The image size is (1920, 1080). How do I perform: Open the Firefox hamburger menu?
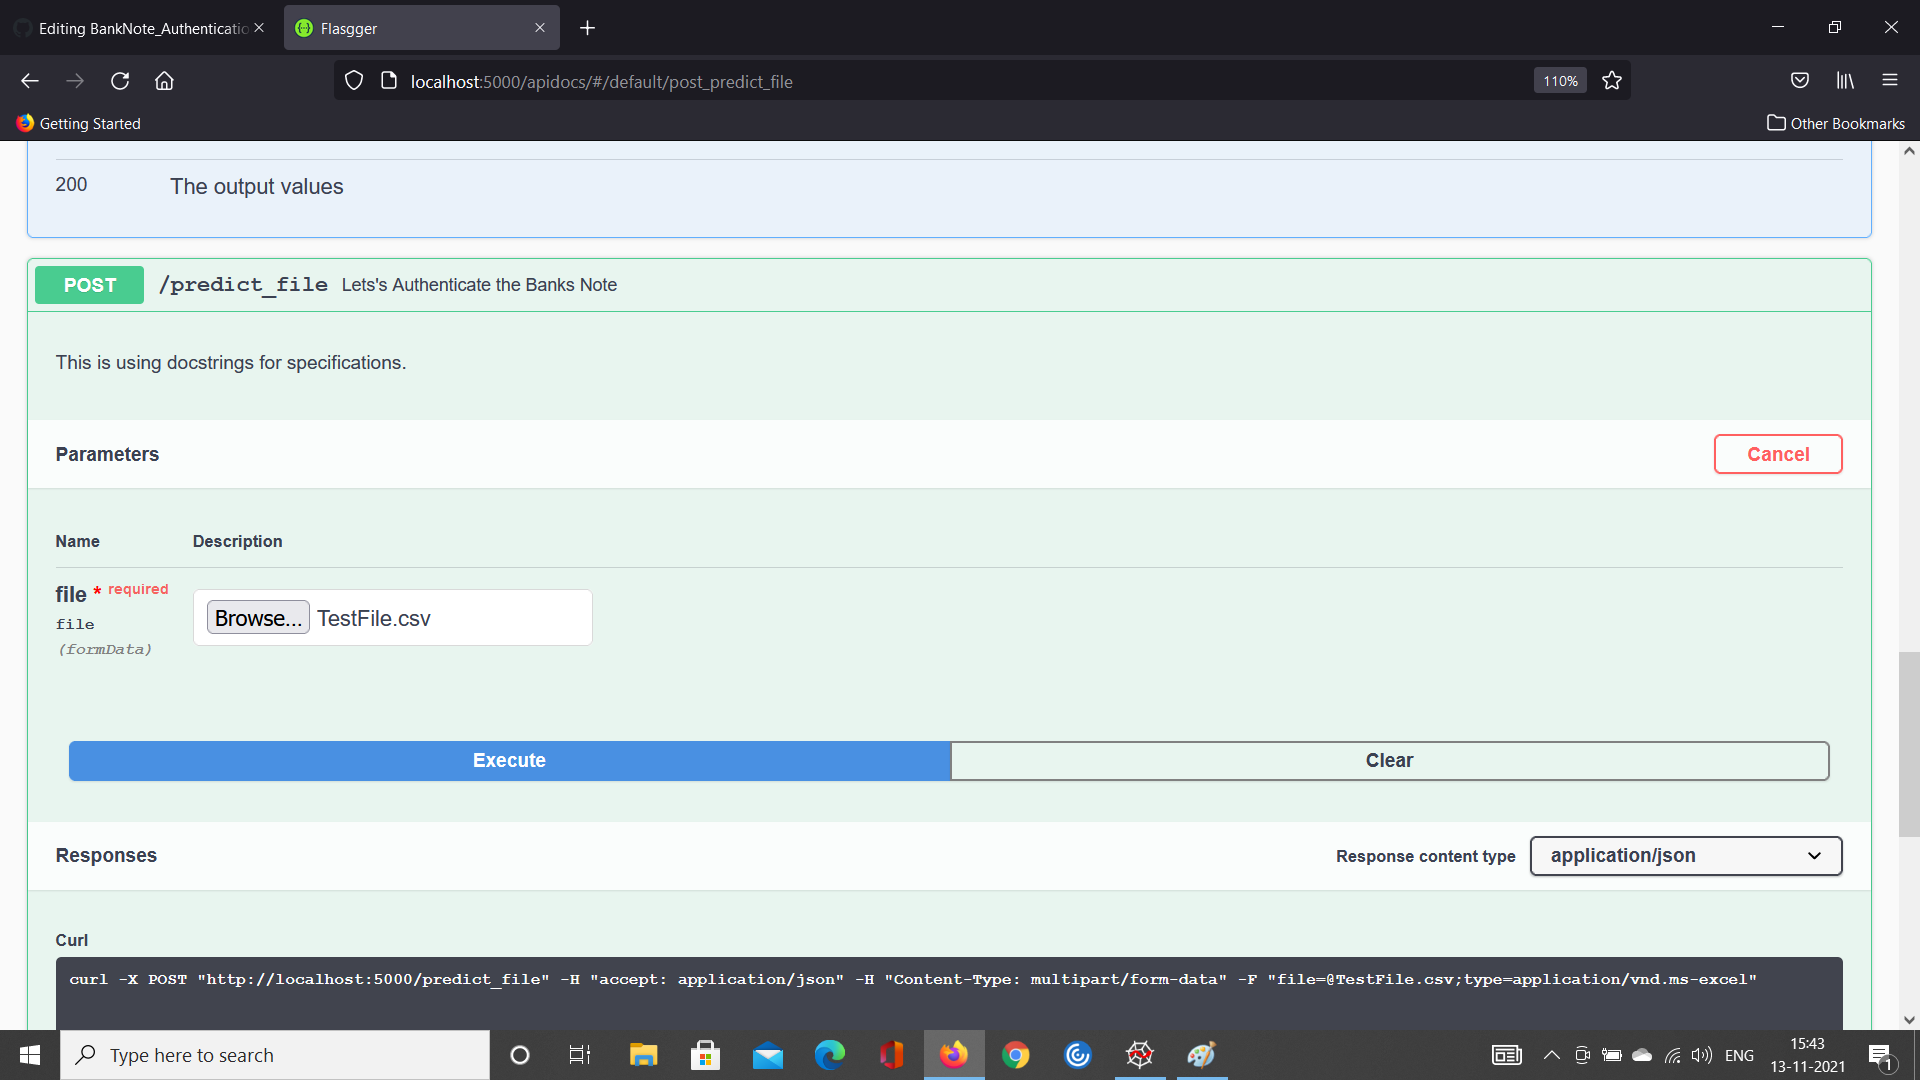click(x=1889, y=81)
